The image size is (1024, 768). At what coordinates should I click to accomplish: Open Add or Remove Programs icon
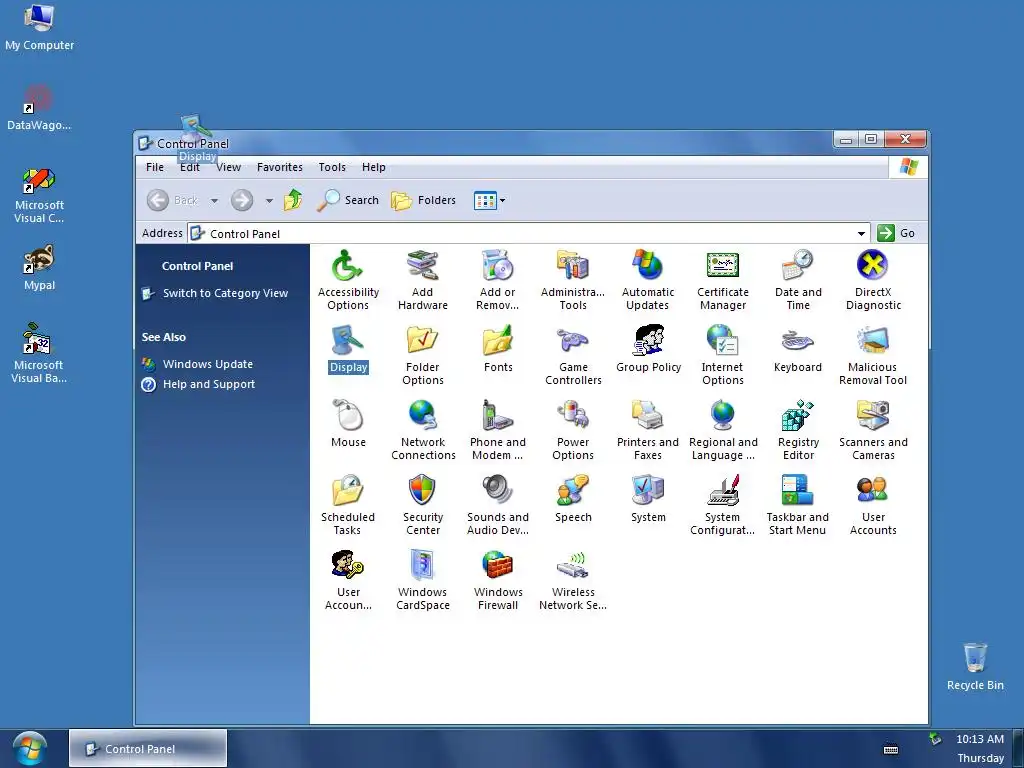coord(498,280)
